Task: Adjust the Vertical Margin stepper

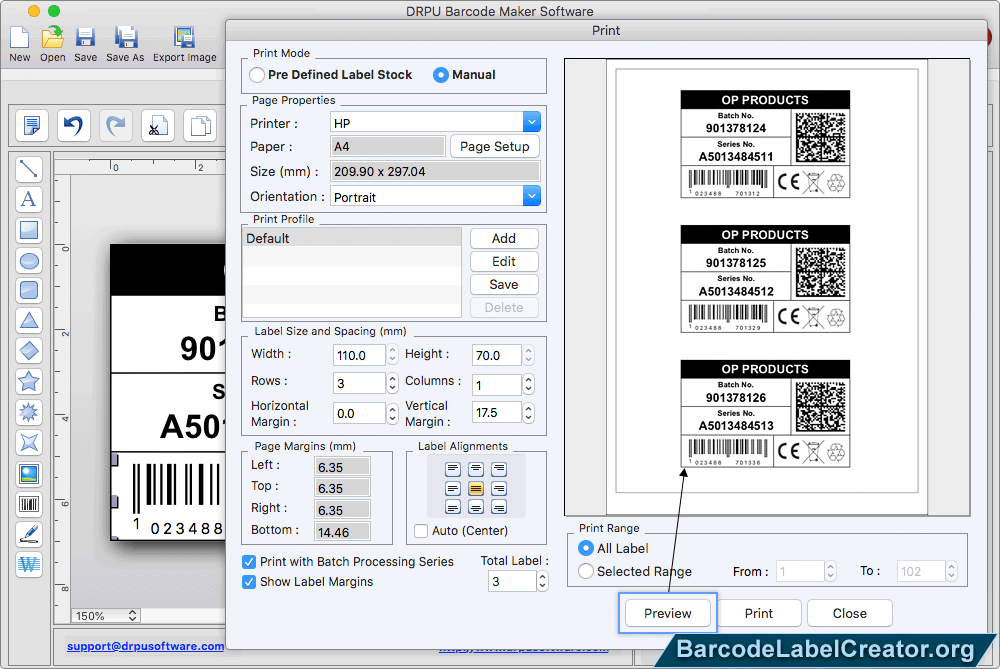Action: click(528, 413)
